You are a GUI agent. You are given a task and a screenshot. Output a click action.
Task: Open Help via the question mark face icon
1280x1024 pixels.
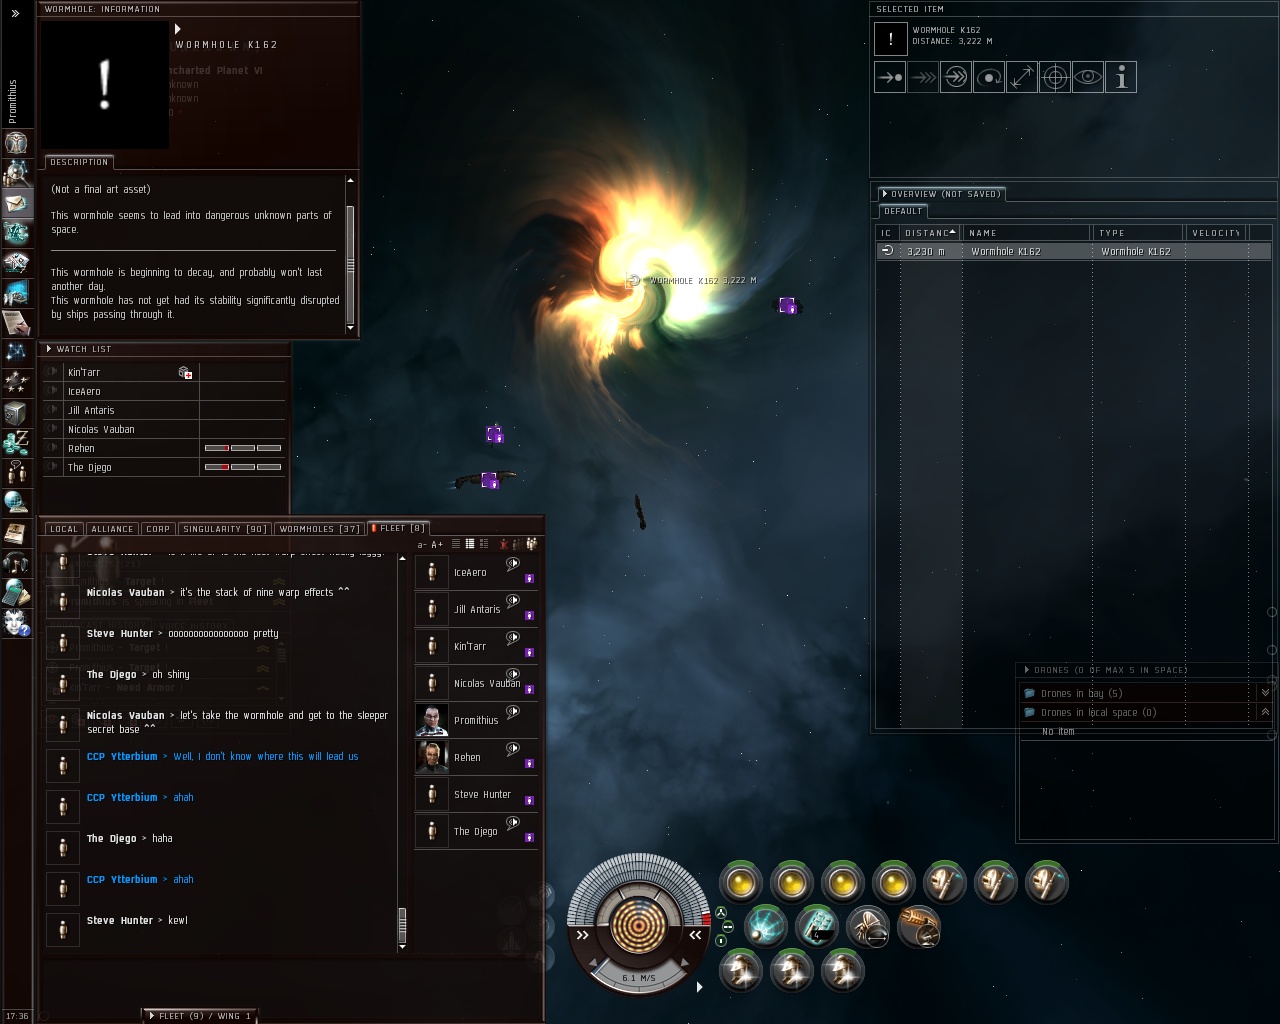coord(16,623)
